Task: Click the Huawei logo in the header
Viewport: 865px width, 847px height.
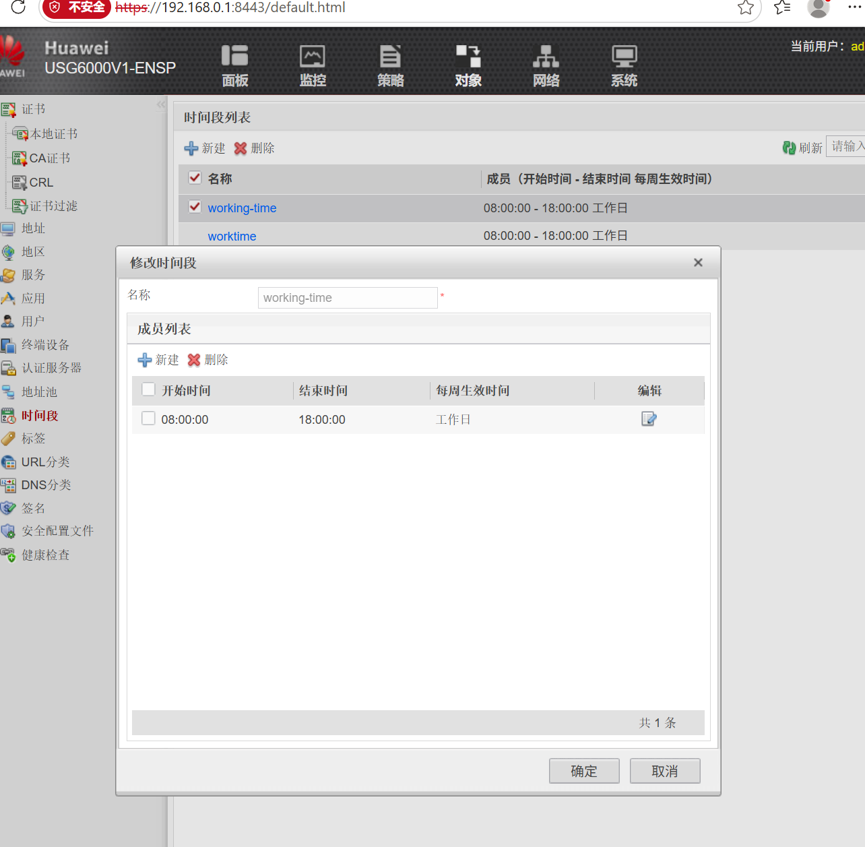Action: pos(12,58)
